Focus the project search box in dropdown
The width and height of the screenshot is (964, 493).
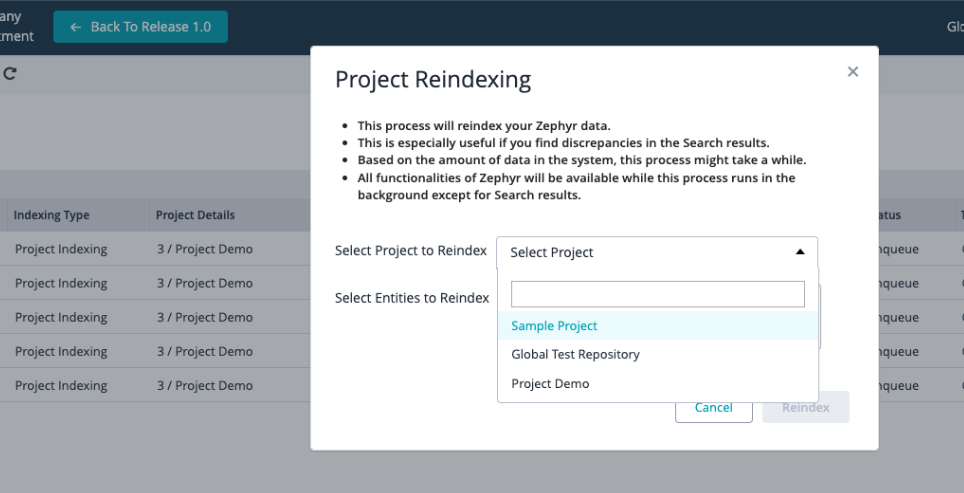pos(657,294)
